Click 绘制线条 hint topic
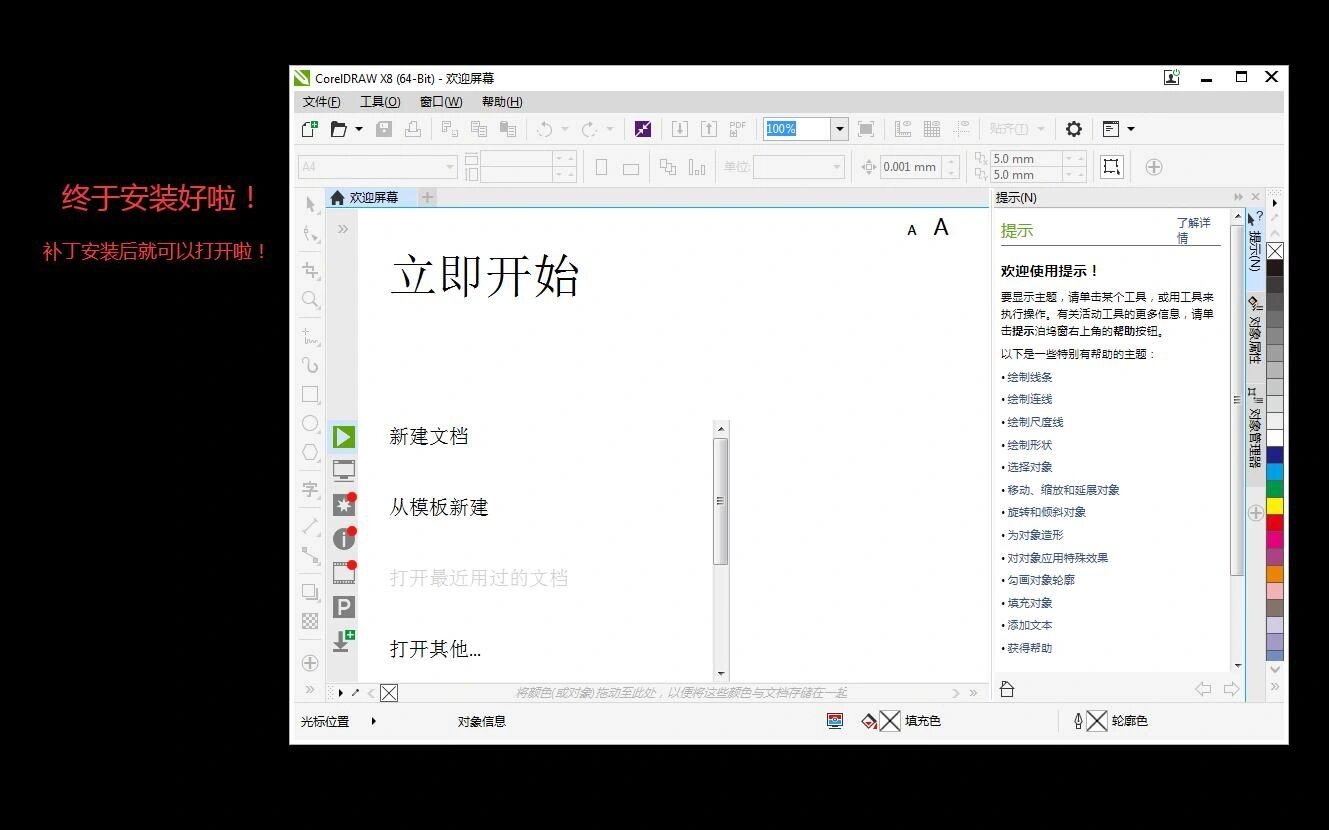This screenshot has width=1329, height=830. 1029,377
